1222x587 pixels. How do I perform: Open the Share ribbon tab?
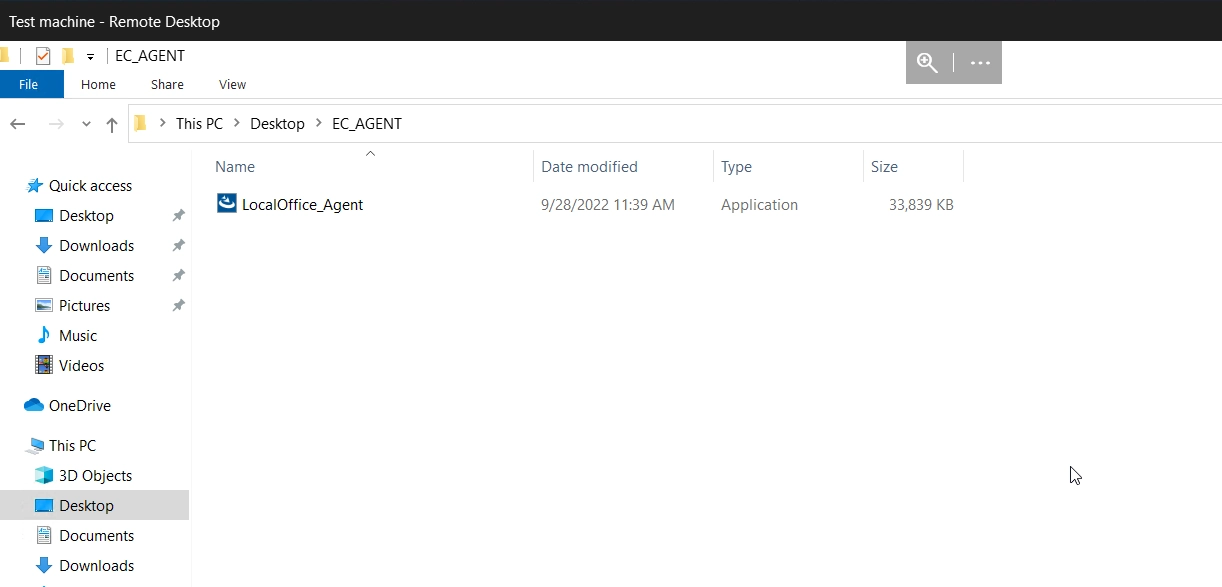167,84
